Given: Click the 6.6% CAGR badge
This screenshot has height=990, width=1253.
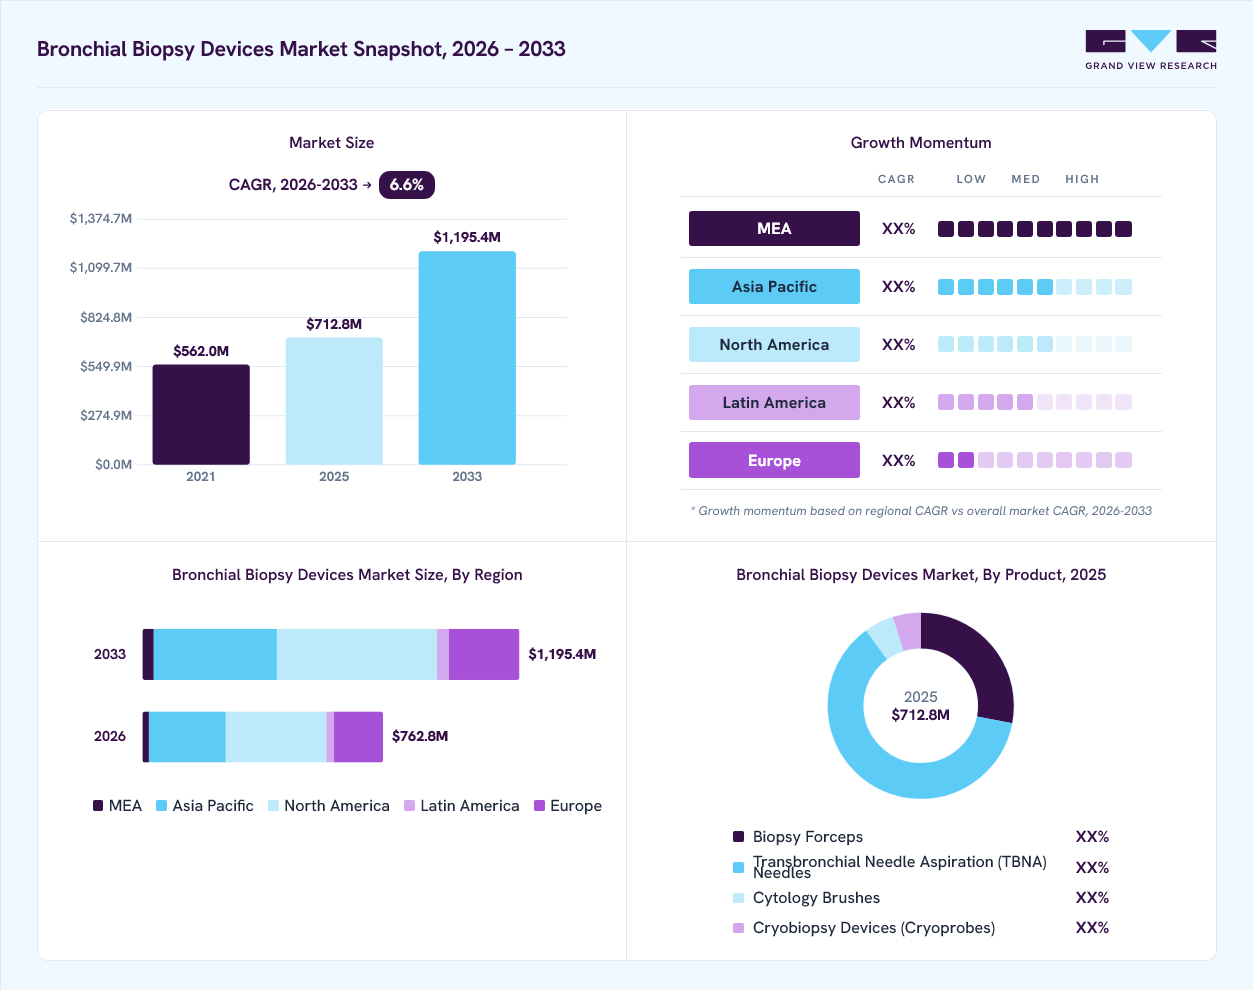Looking at the screenshot, I should coord(407,185).
